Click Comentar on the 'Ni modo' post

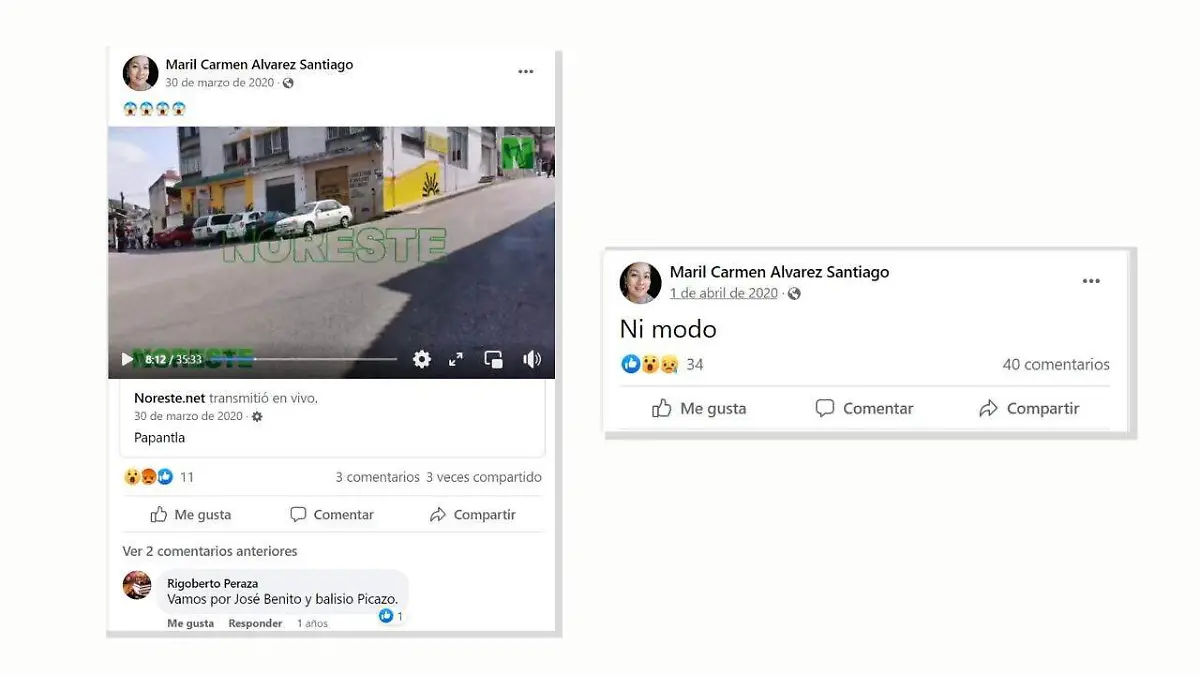click(864, 408)
